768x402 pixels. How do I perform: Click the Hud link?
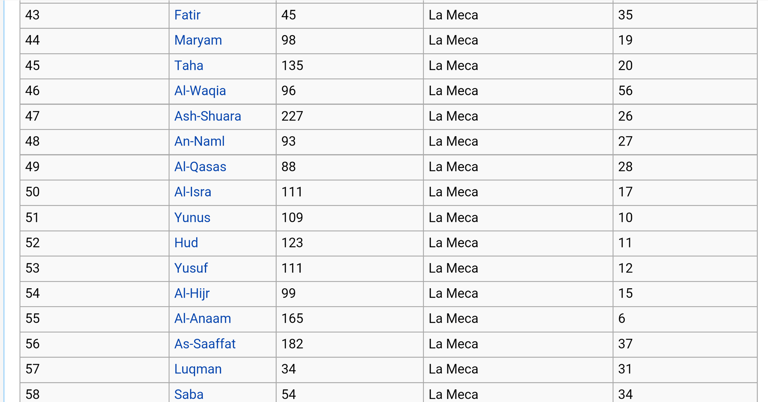pos(186,243)
